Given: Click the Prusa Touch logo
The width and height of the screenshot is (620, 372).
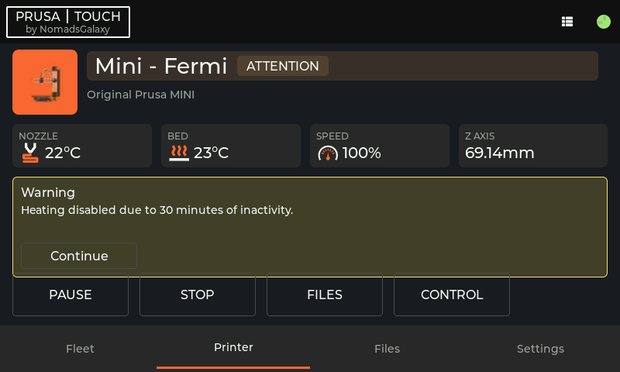Looking at the screenshot, I should [x=68, y=22].
